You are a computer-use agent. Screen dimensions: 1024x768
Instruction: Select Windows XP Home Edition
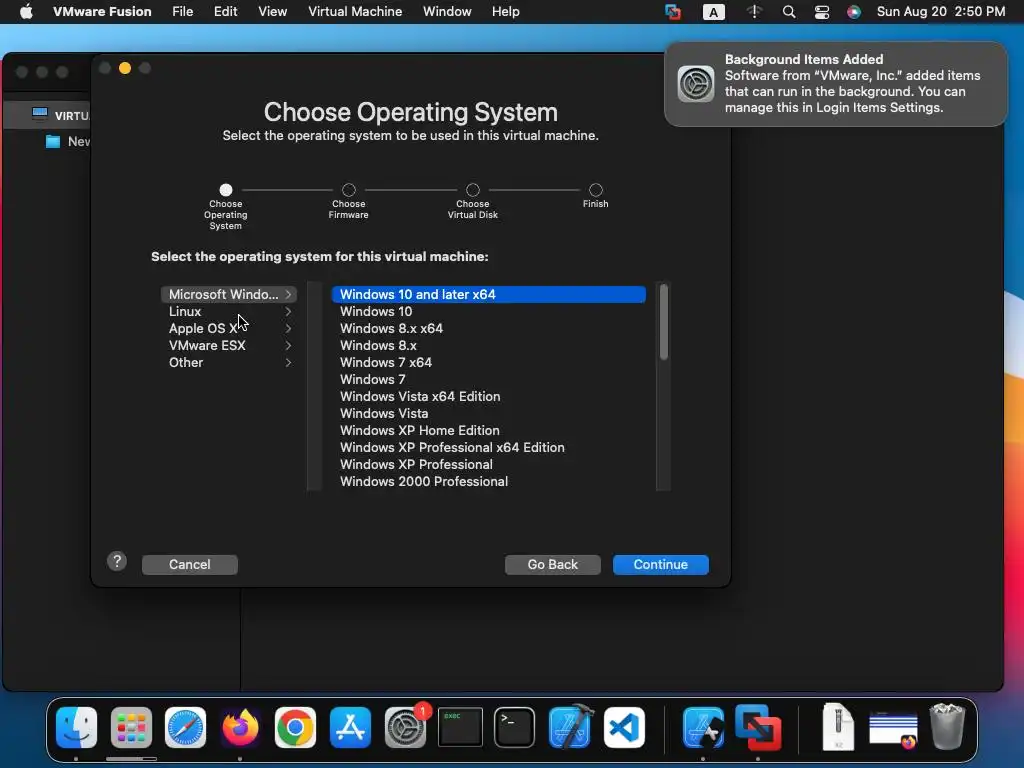[488, 430]
